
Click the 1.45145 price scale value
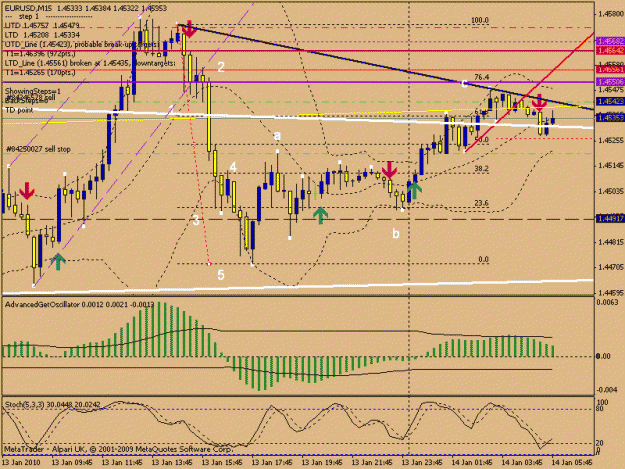click(x=611, y=166)
